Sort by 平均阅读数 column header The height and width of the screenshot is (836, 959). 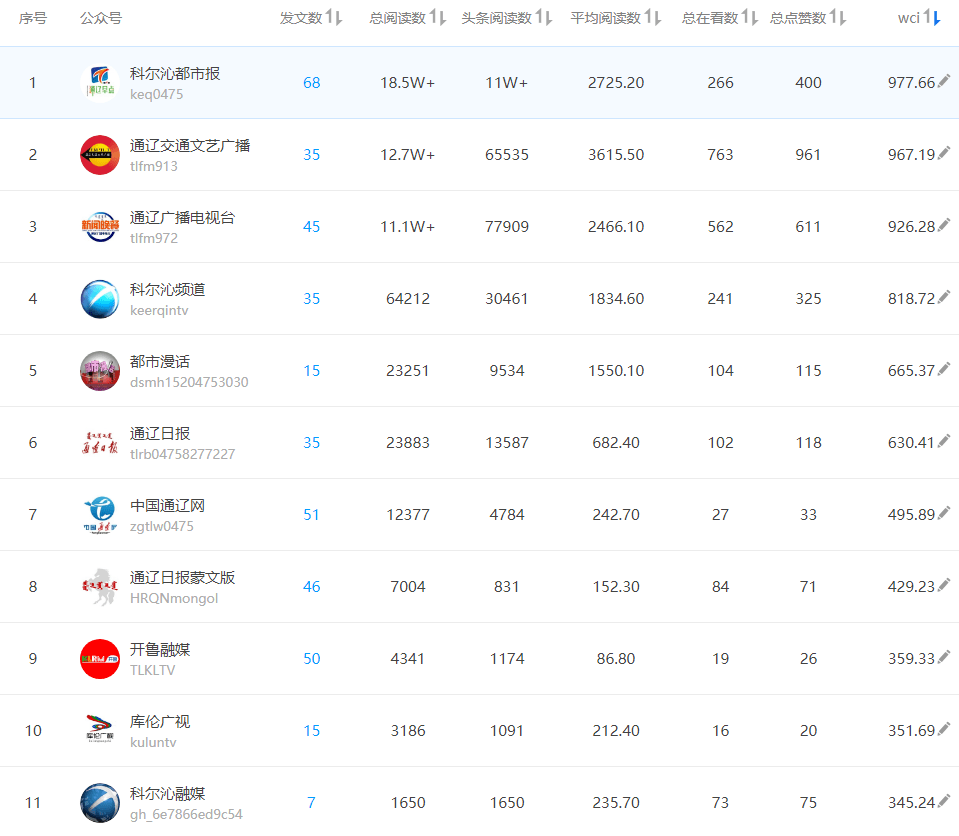(x=615, y=18)
